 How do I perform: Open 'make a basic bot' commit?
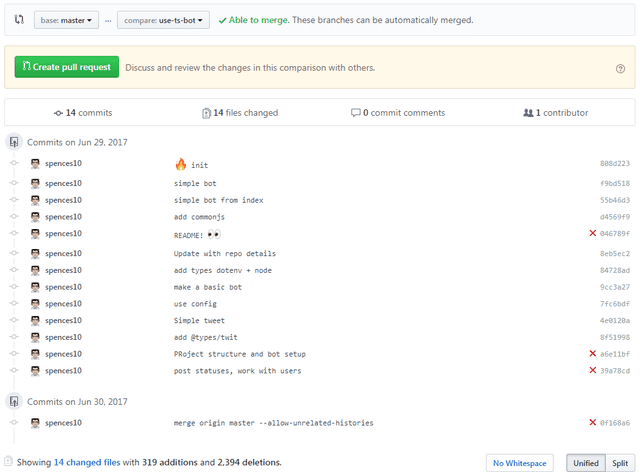208,287
